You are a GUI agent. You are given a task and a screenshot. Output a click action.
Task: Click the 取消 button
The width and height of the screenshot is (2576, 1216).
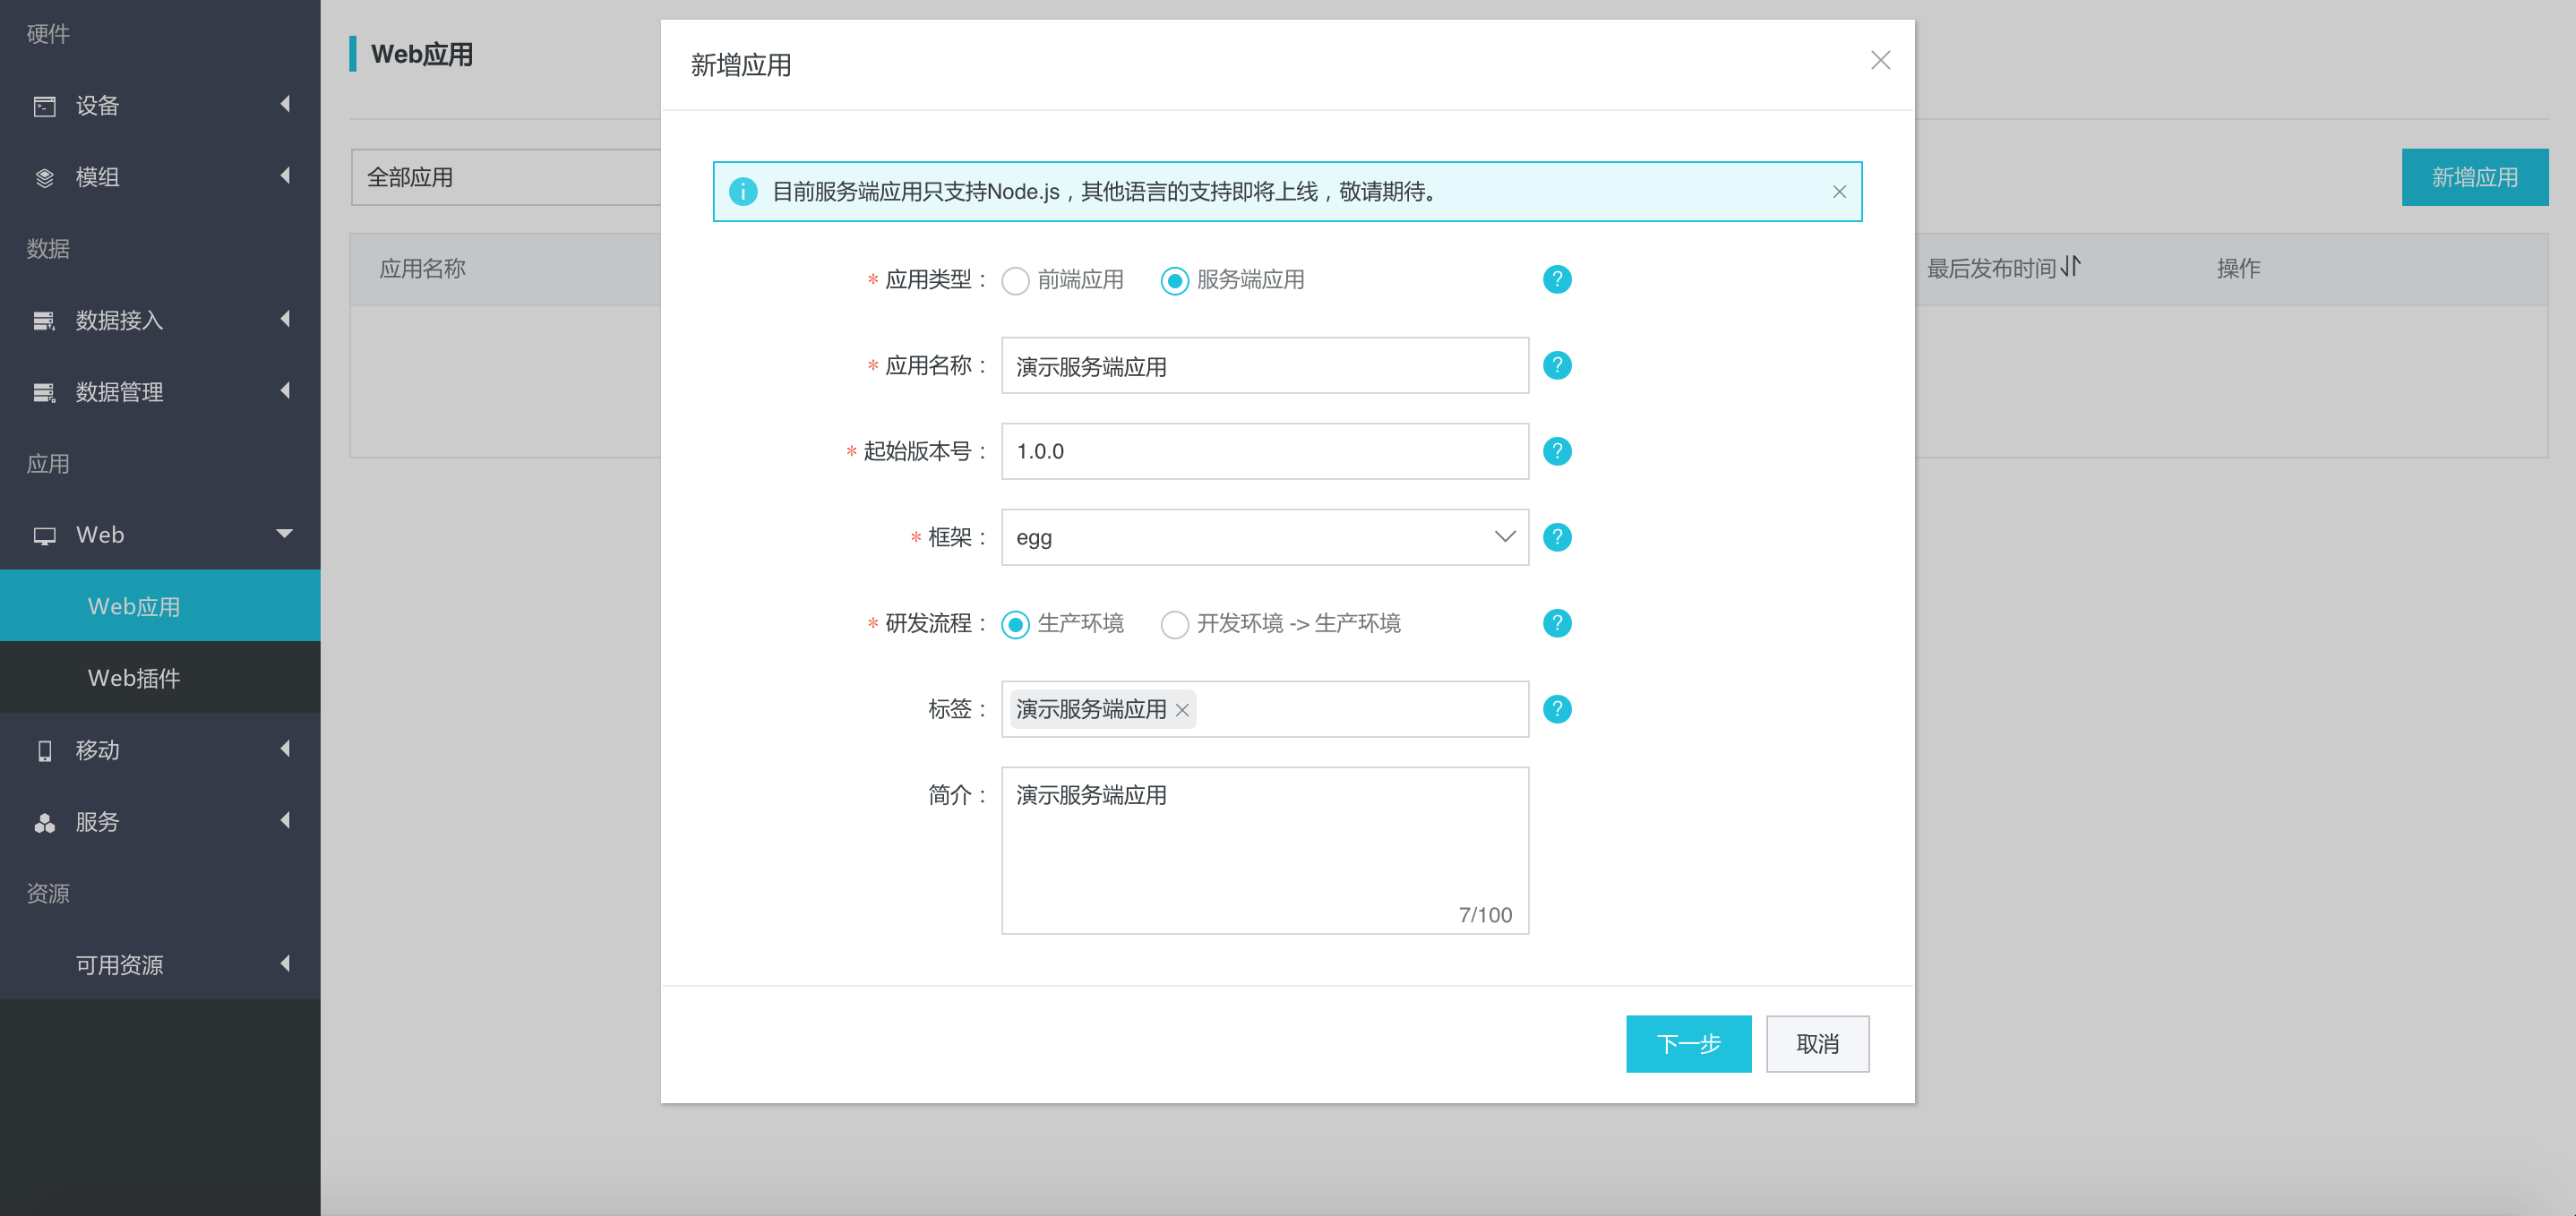click(1816, 1043)
